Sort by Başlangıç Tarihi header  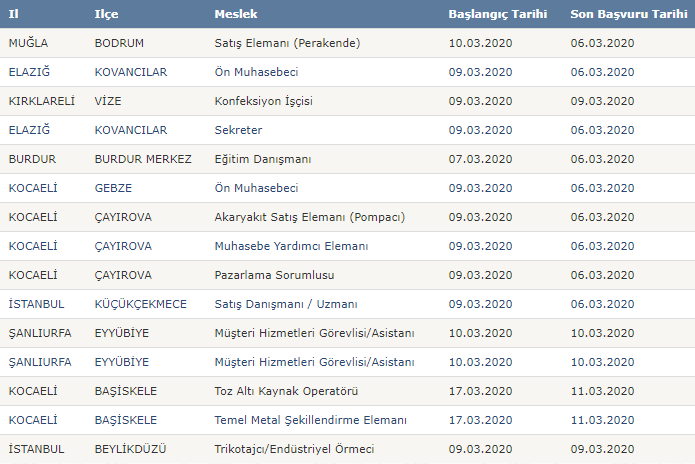tap(498, 14)
